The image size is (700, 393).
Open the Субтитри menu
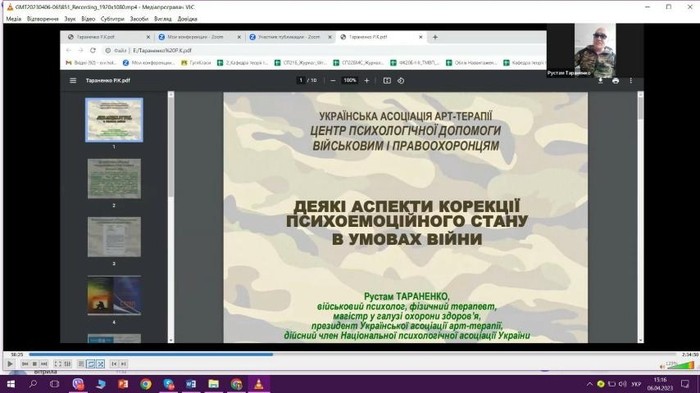pos(112,19)
